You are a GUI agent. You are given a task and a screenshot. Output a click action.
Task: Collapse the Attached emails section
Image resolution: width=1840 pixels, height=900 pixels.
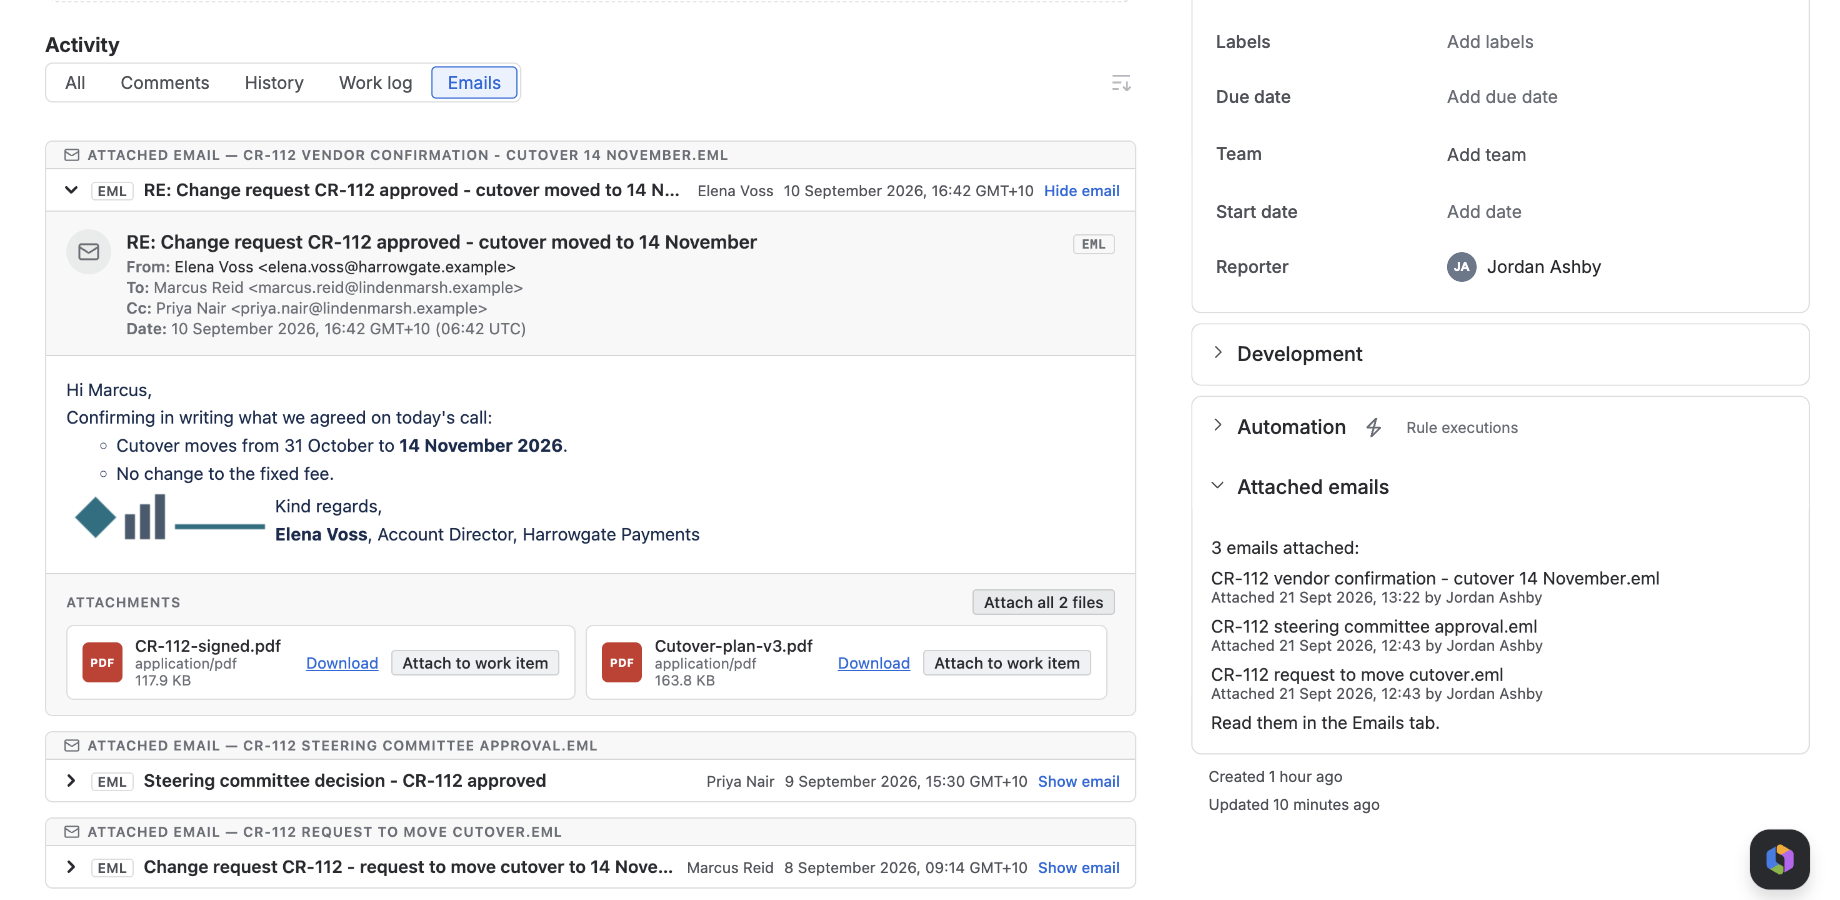(x=1218, y=486)
